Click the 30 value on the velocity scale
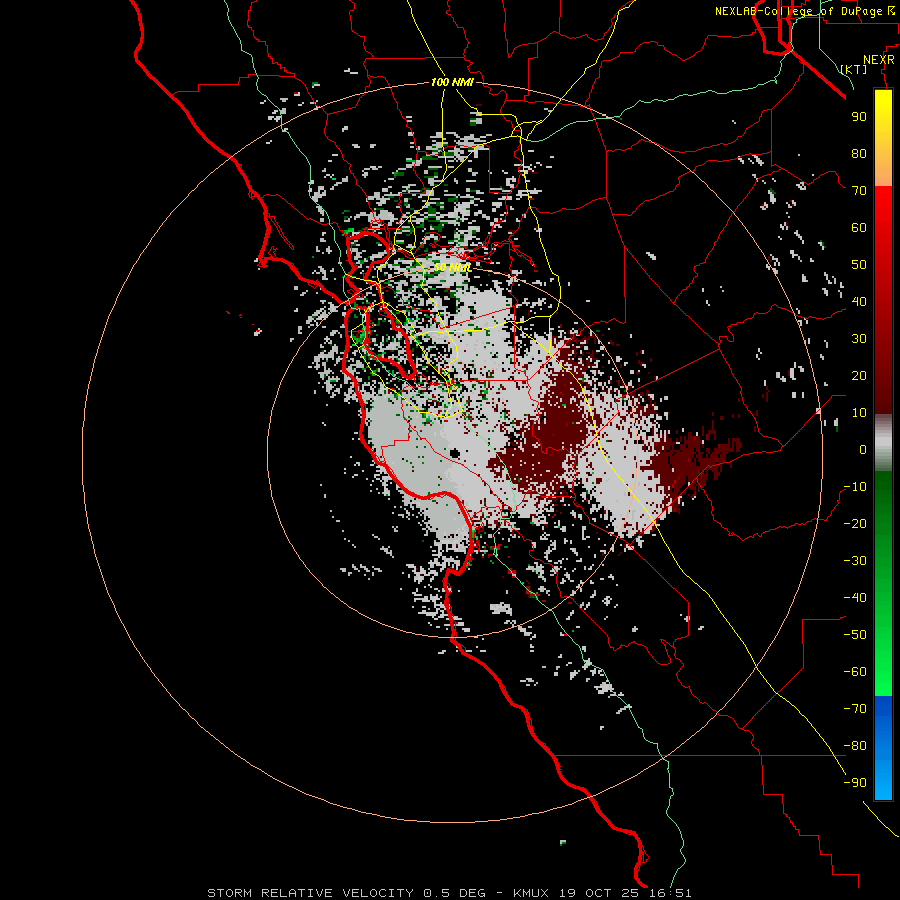900x900 pixels. pyautogui.click(x=859, y=339)
